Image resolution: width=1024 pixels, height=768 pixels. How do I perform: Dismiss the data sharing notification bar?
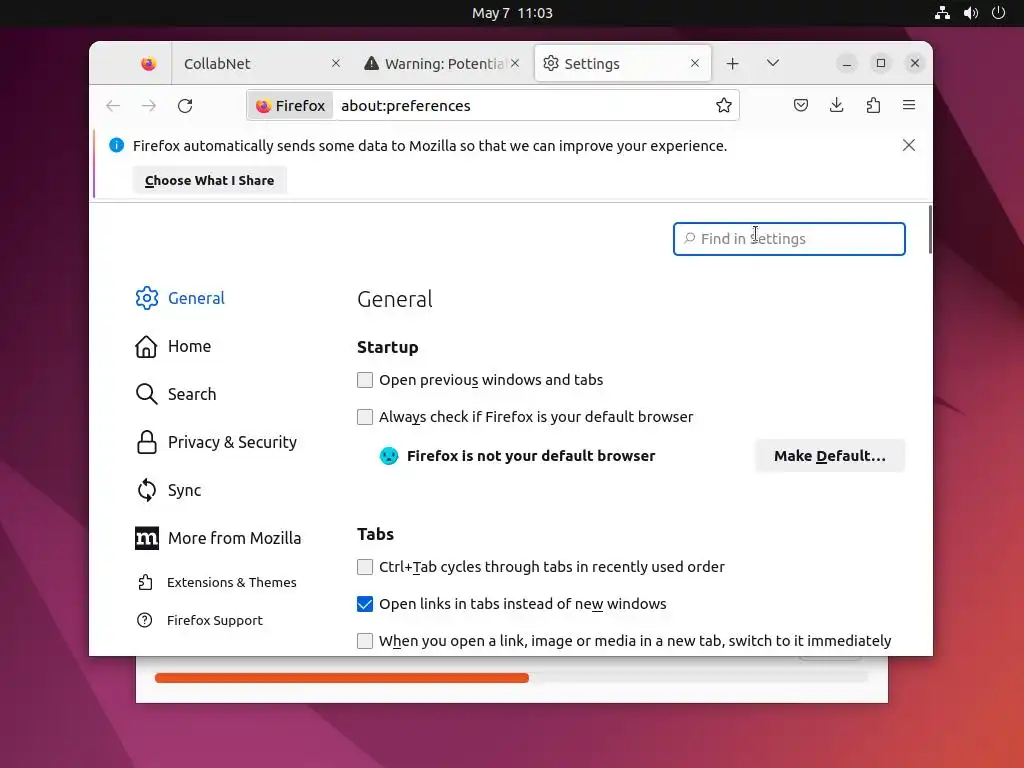click(x=908, y=145)
